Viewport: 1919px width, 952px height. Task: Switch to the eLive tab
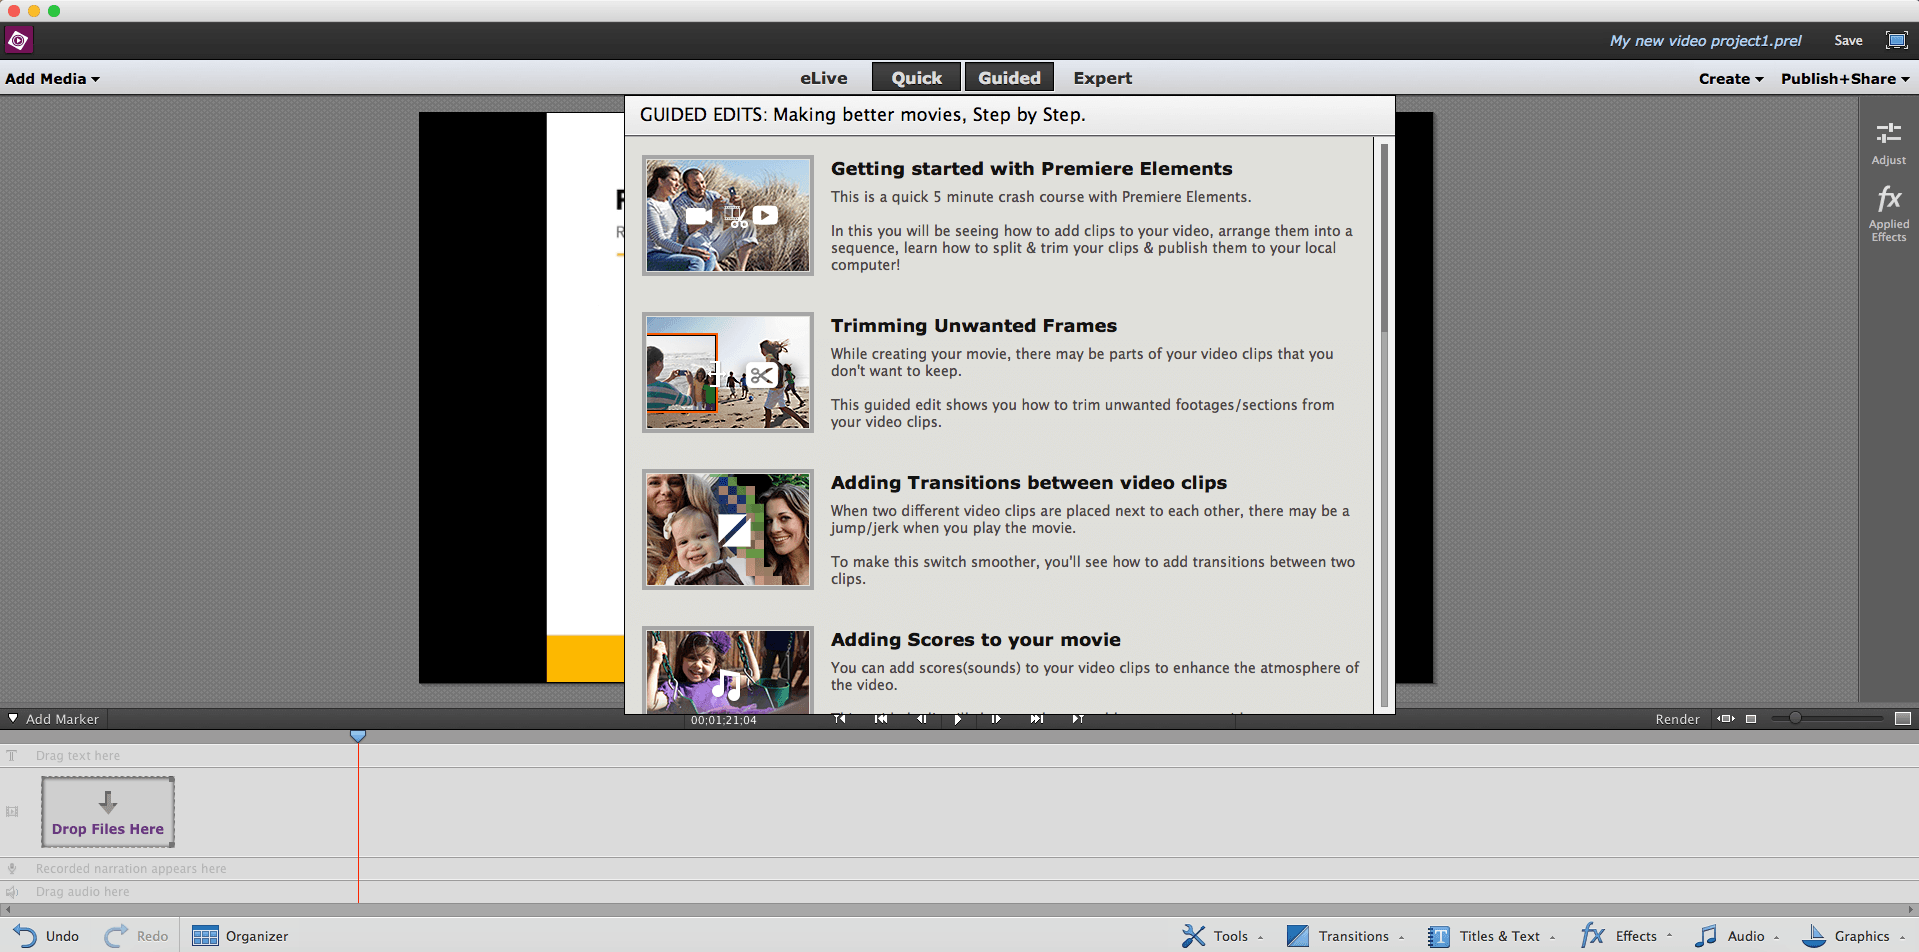coord(824,78)
